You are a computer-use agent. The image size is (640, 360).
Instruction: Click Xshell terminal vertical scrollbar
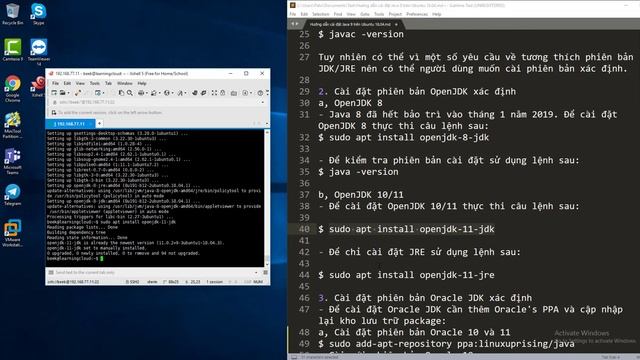(x=267, y=198)
